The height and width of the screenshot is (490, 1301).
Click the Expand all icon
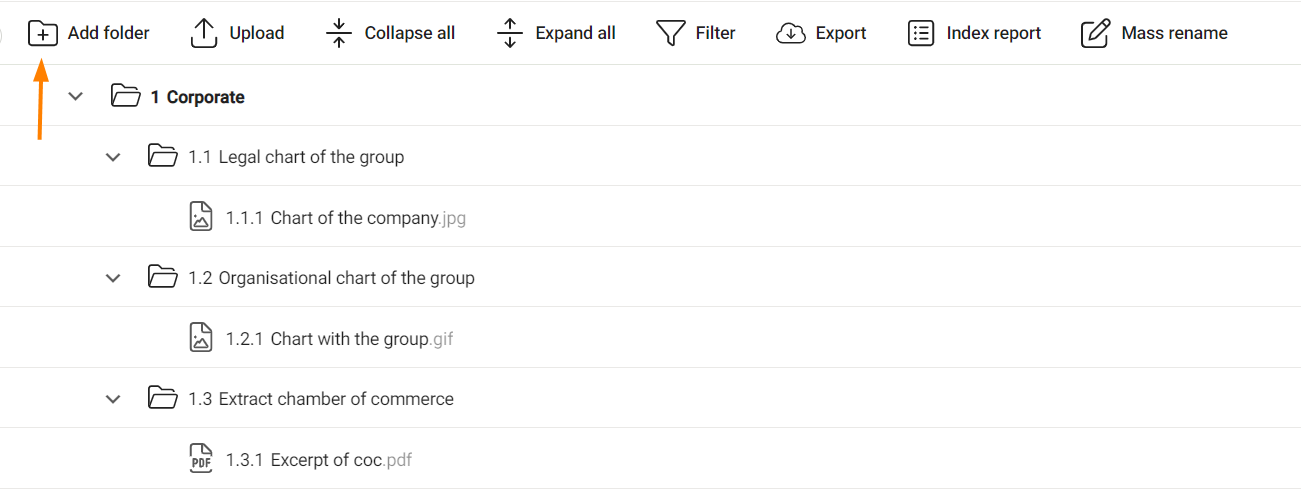(x=510, y=33)
